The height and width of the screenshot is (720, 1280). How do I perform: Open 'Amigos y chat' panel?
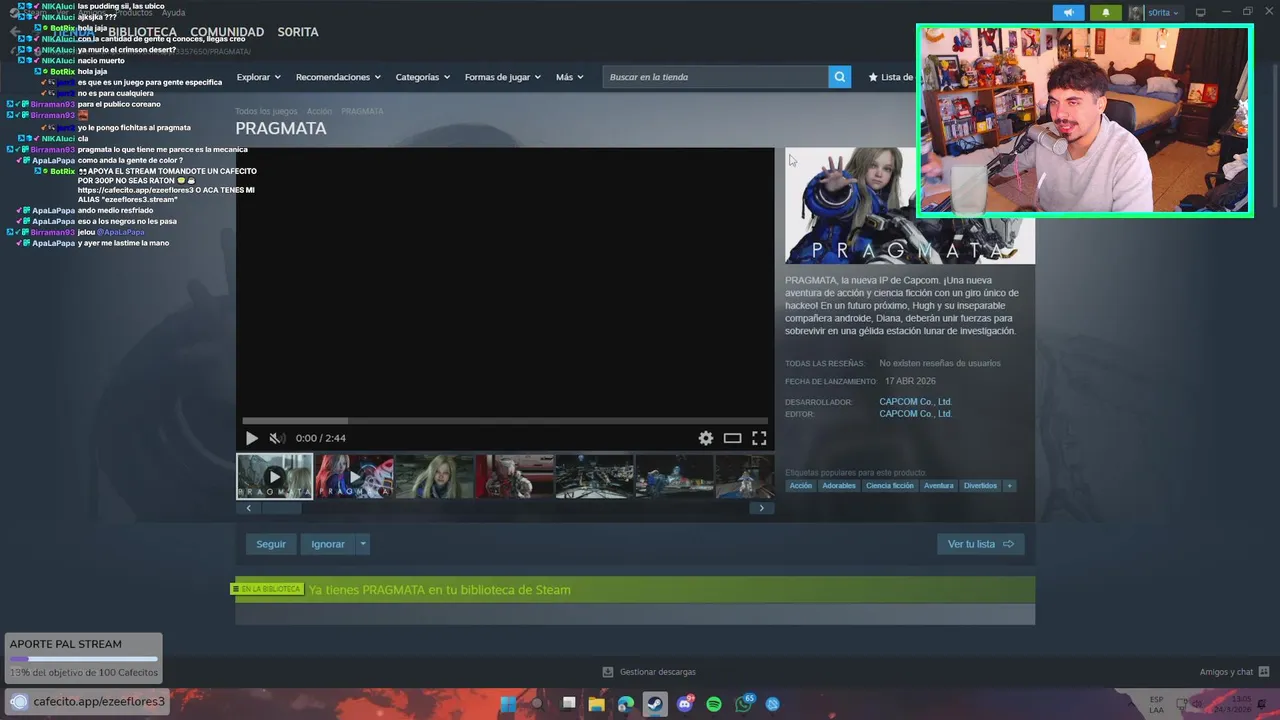click(1234, 672)
